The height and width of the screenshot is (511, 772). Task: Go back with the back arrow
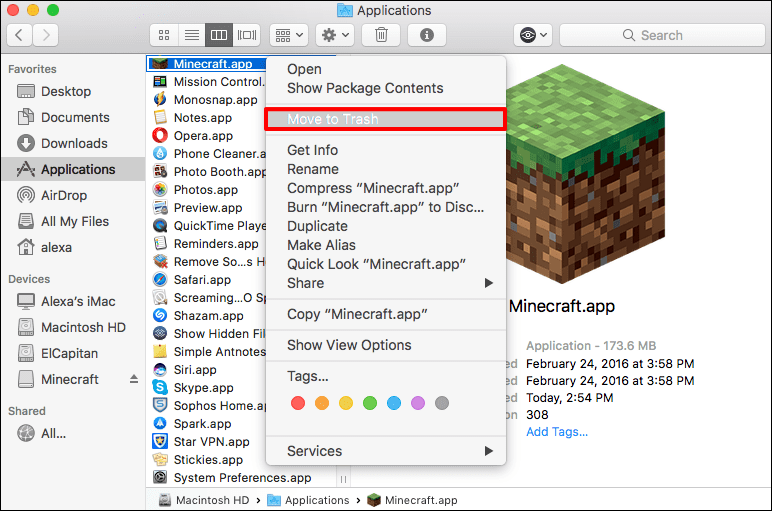point(20,35)
